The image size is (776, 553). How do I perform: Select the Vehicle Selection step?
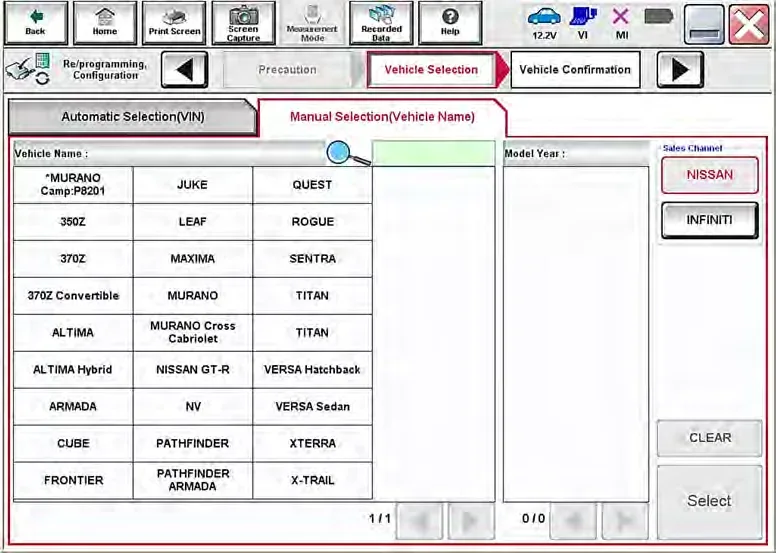431,70
